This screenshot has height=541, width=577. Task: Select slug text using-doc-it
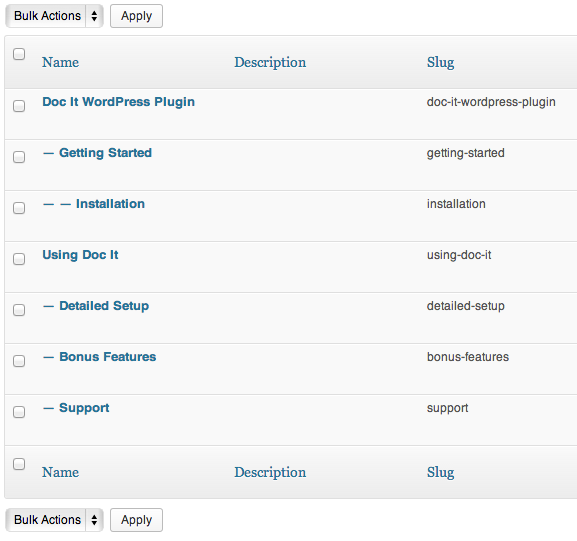[x=459, y=255]
